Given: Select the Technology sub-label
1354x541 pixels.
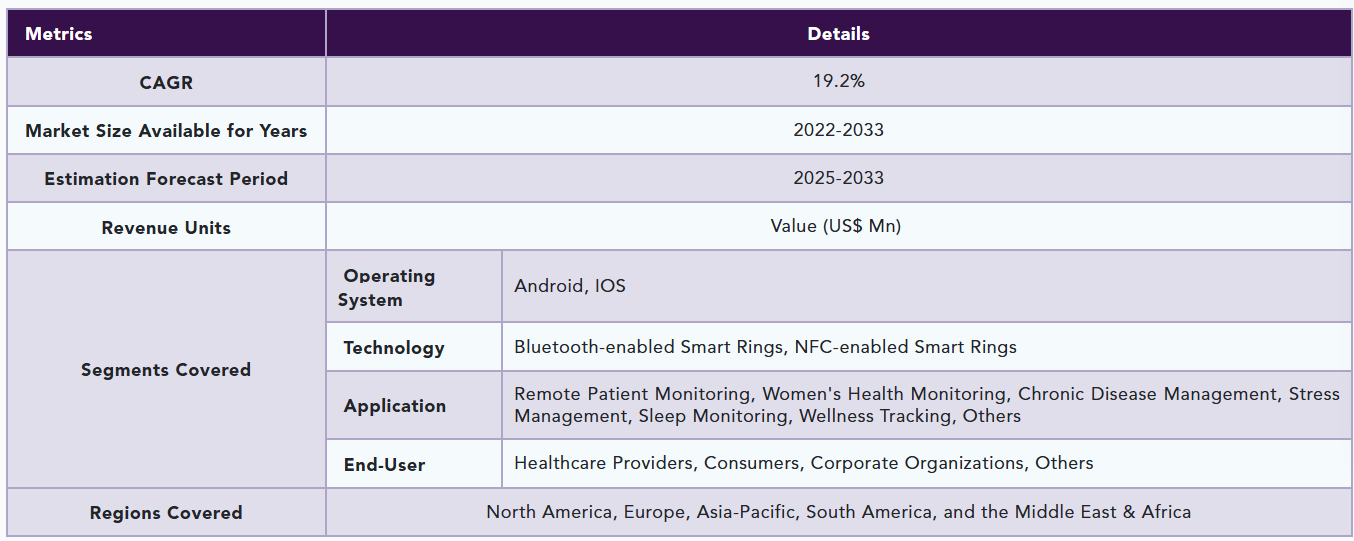Looking at the screenshot, I should click(x=394, y=348).
